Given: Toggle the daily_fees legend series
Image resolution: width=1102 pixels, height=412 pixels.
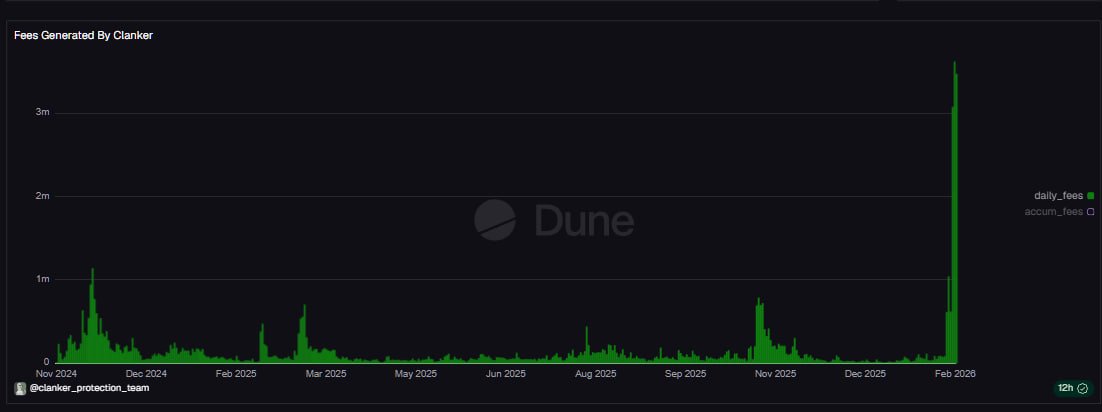Looking at the screenshot, I should pos(1063,195).
